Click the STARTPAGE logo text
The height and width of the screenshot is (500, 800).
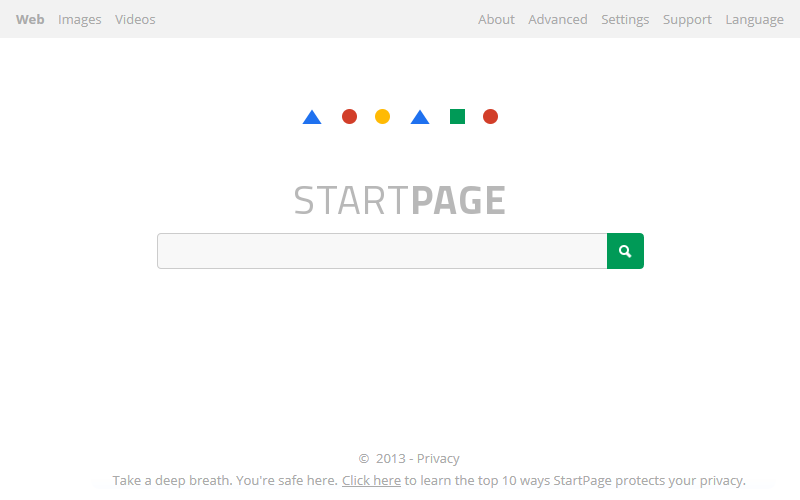399,201
